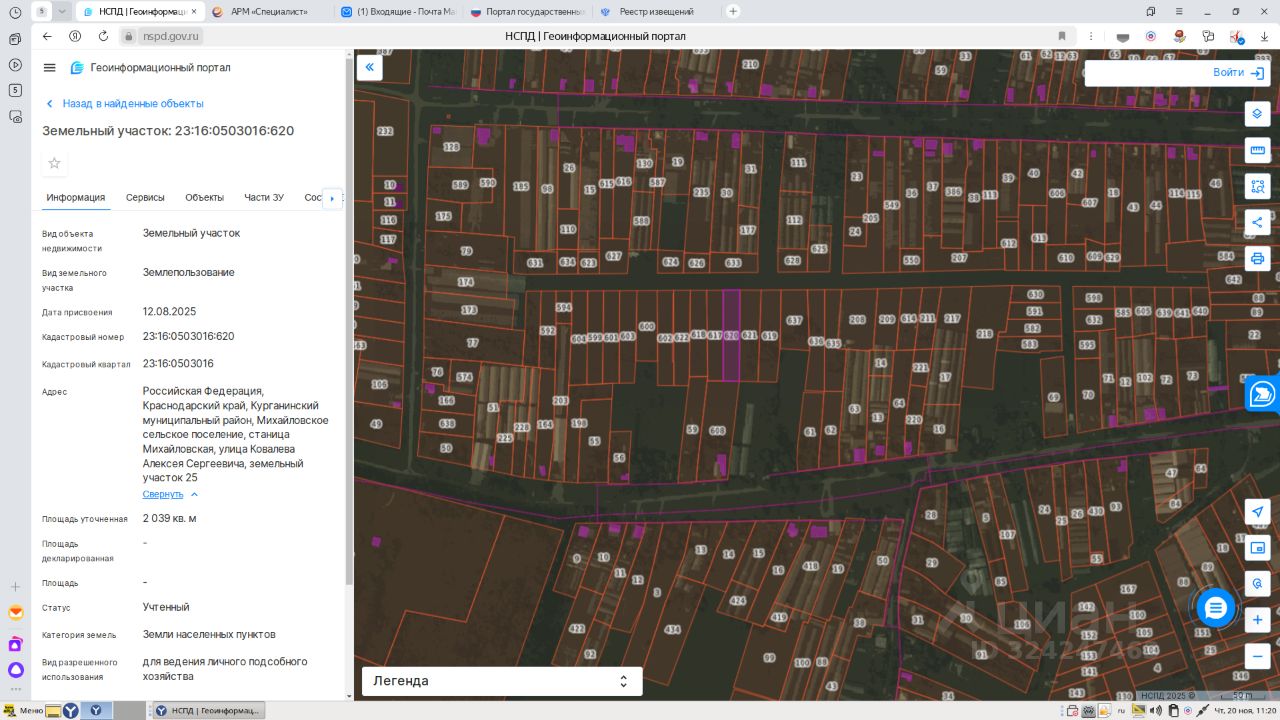This screenshot has width=1280, height=720.
Task: Click the highlighted parcel 620 on map
Action: point(731,355)
